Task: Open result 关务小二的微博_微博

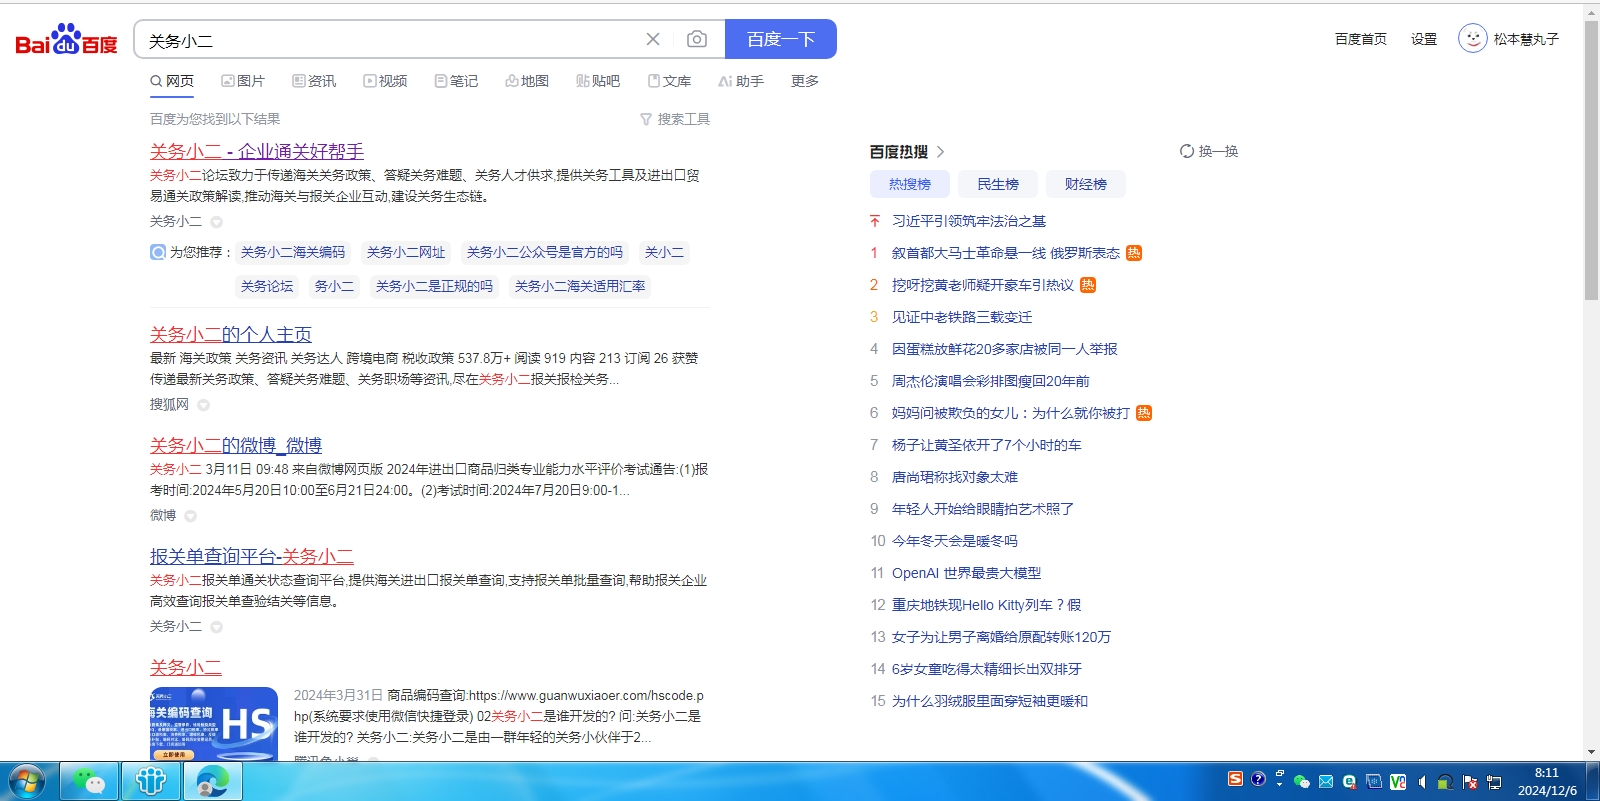Action: tap(236, 445)
